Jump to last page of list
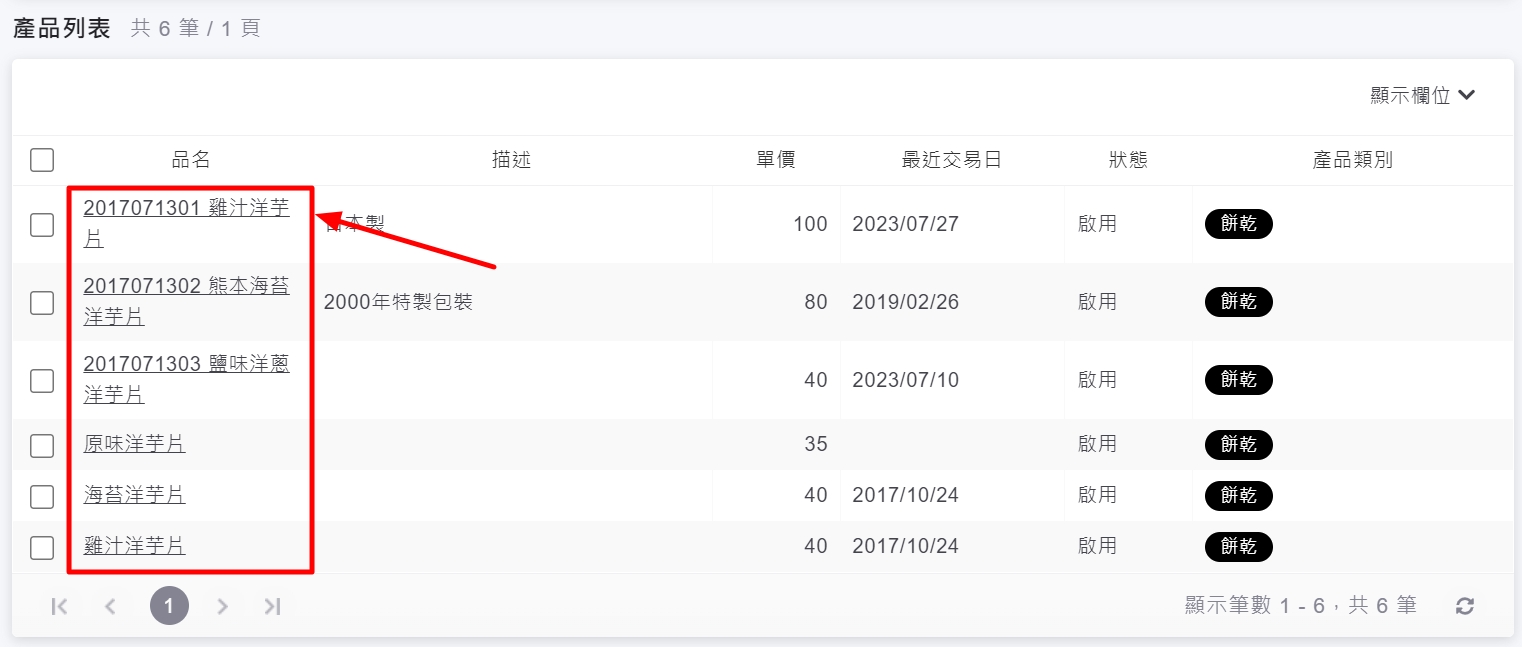1522x647 pixels. click(272, 606)
